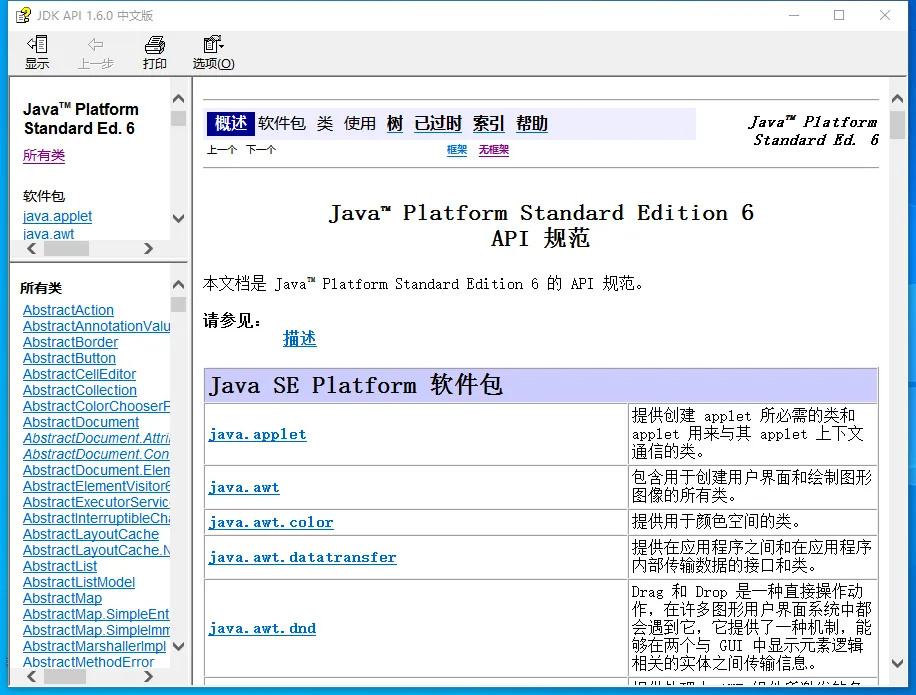Open the 概述 navigation tab
Screen dimensions: 916x695
(231, 123)
